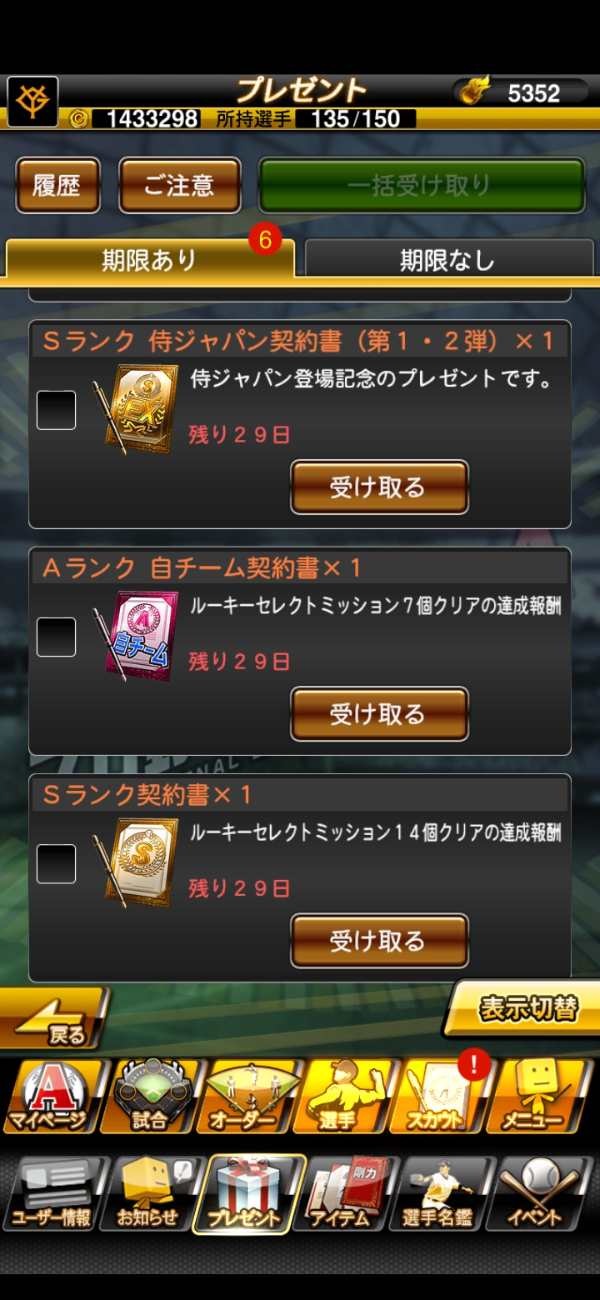
Task: Select the Sランク契約書 checkbox
Action: coord(56,864)
